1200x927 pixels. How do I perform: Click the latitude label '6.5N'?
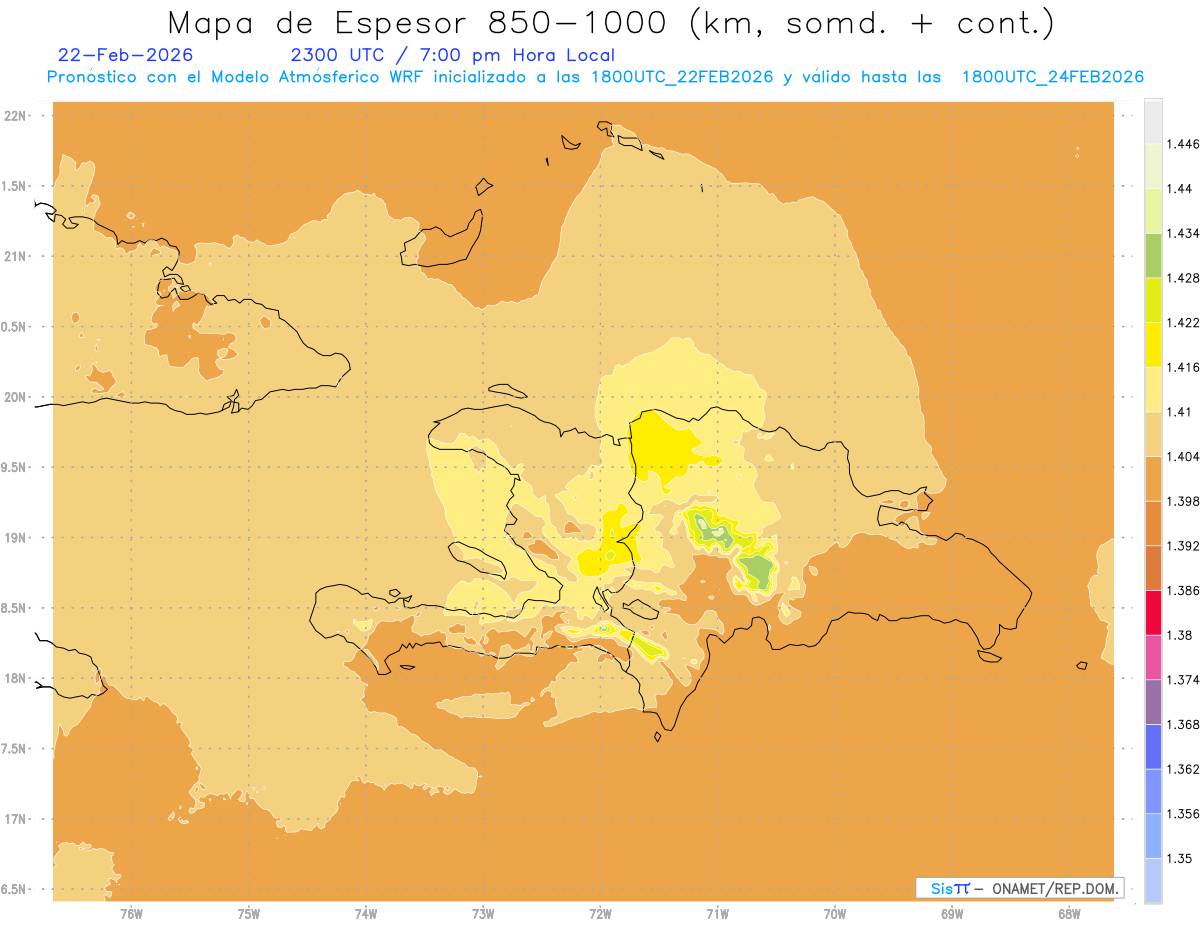pyautogui.click(x=15, y=889)
